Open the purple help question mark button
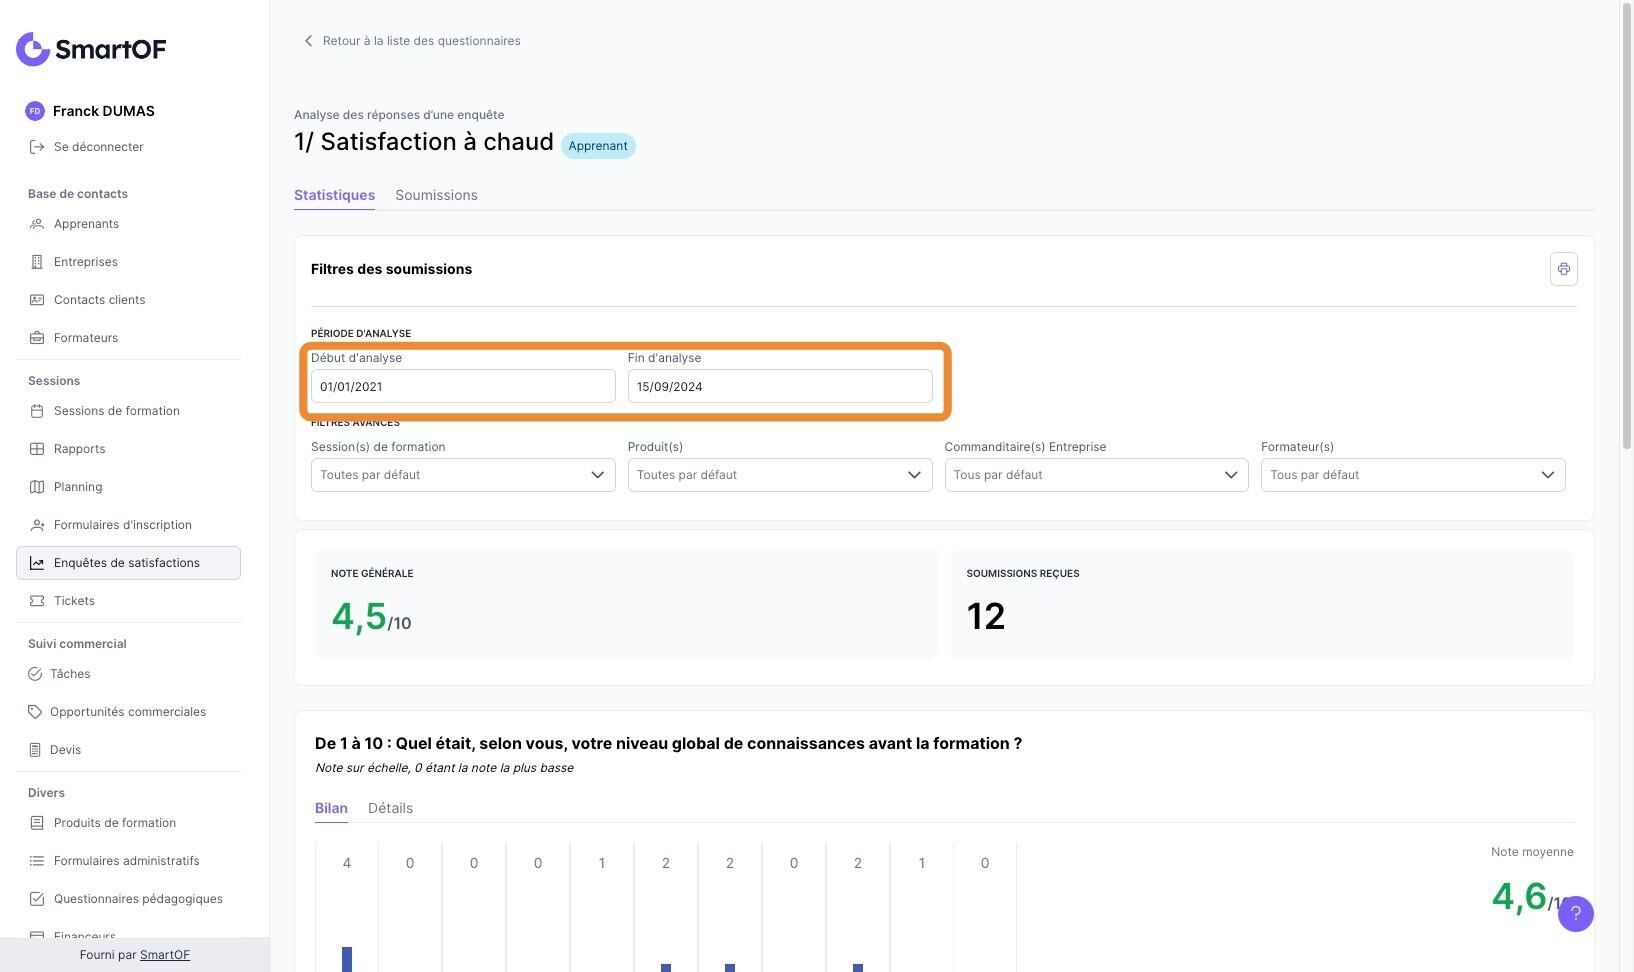Viewport: 1634px width, 972px height. pos(1575,913)
